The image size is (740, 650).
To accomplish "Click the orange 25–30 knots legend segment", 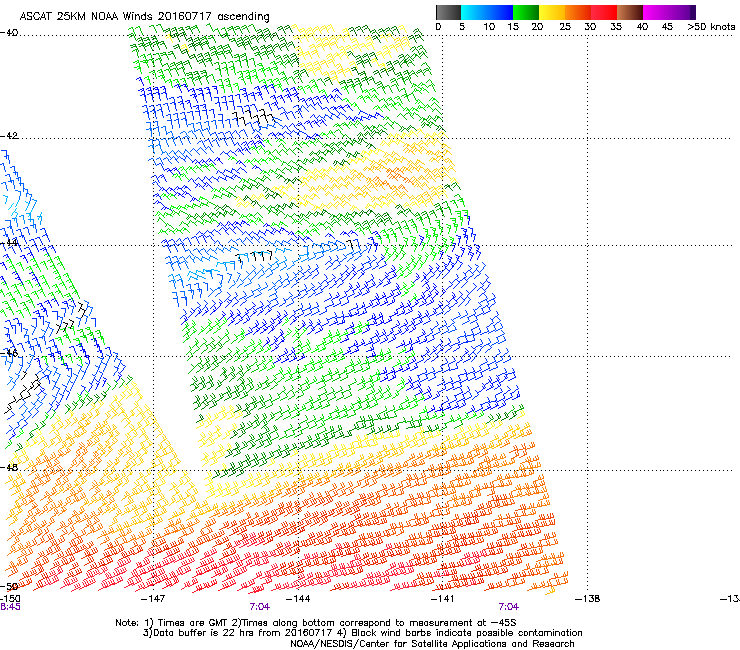I will [x=578, y=12].
